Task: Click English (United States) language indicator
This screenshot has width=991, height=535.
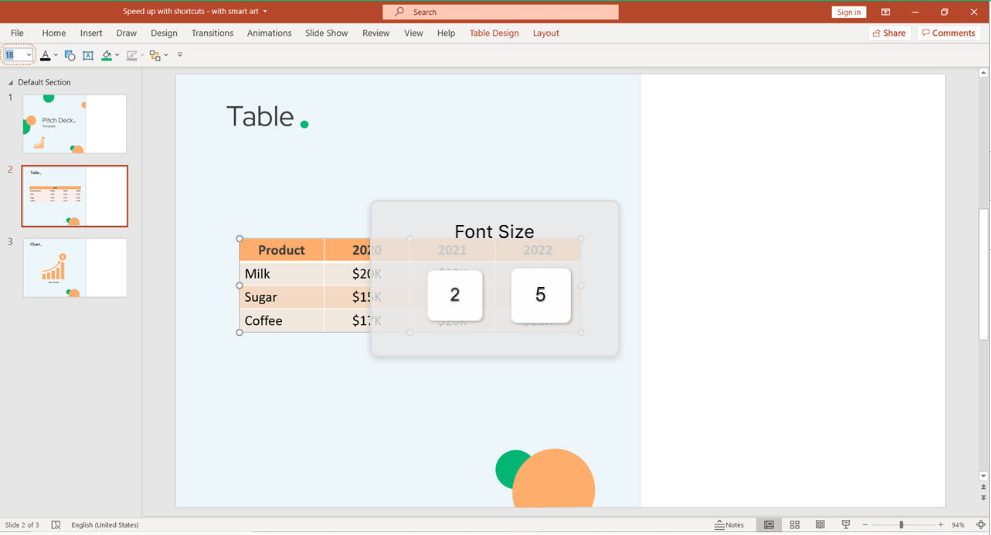Action: pos(105,525)
